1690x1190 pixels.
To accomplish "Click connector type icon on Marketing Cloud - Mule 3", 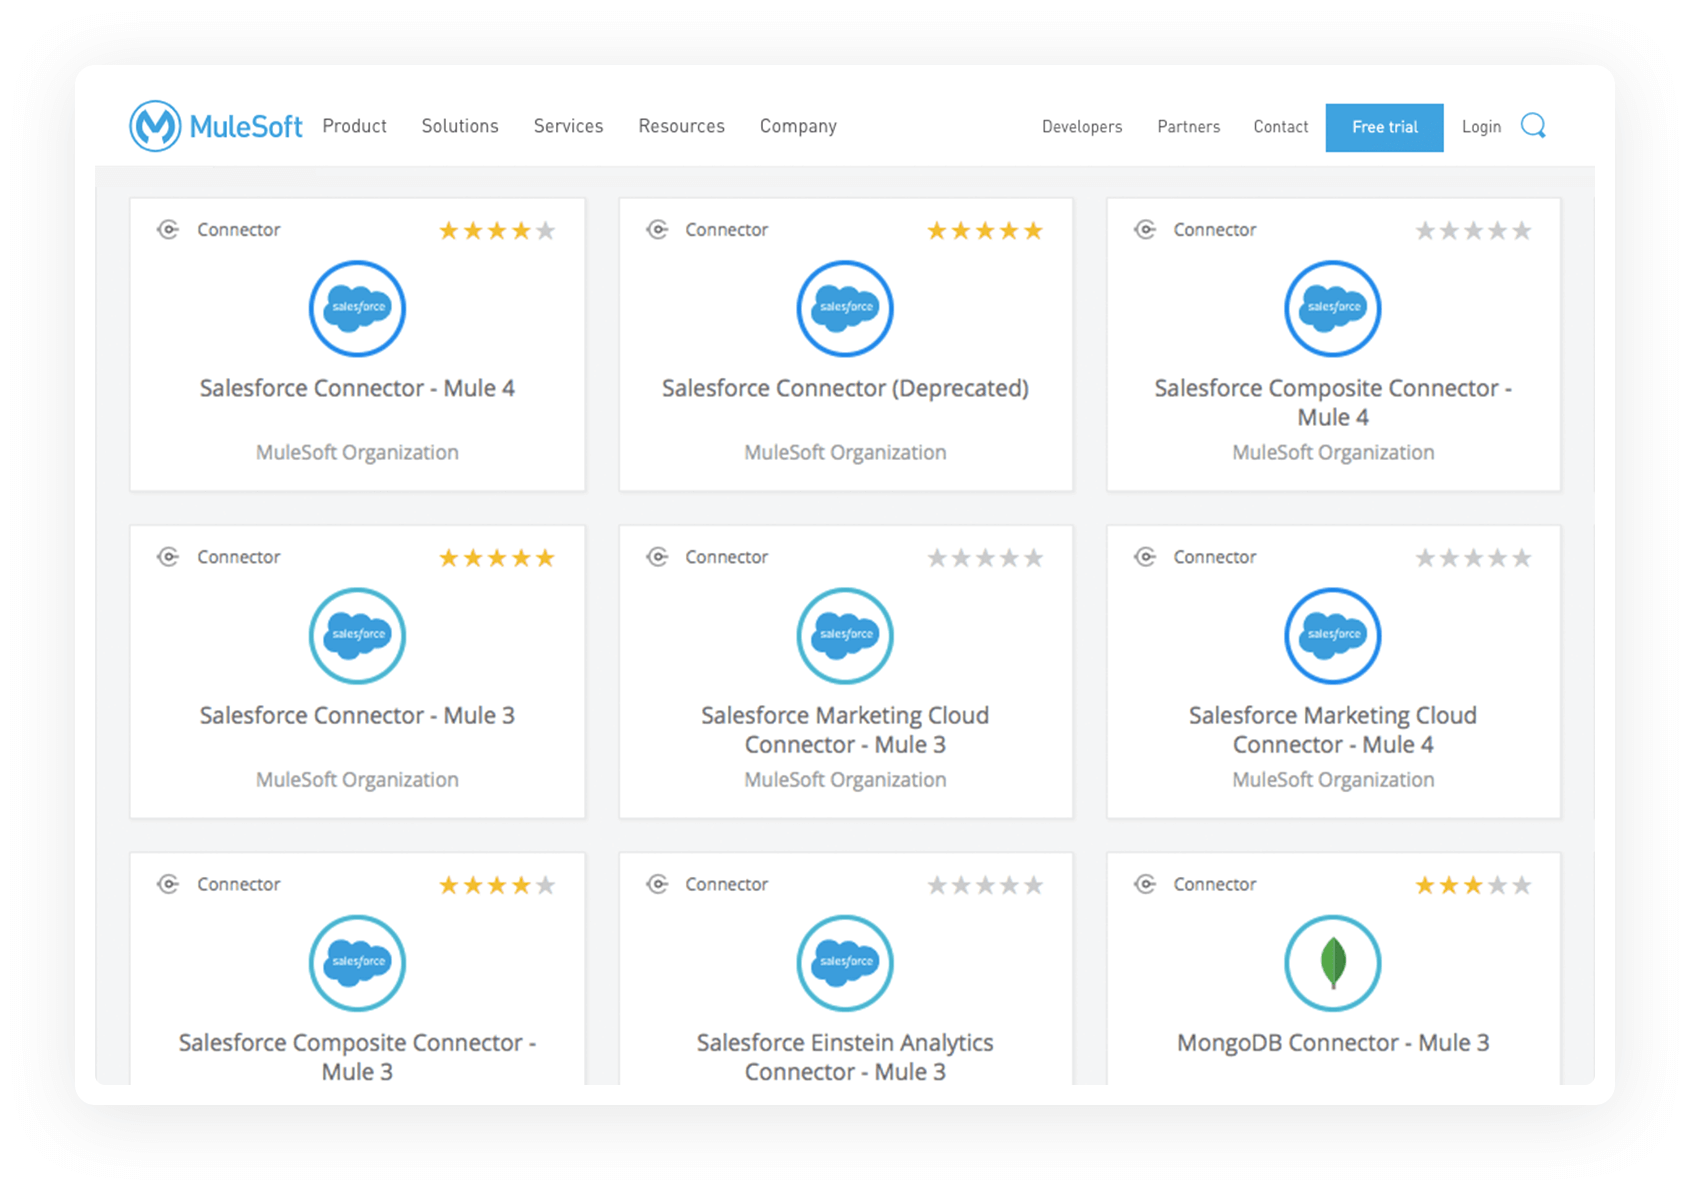I will [x=657, y=557].
